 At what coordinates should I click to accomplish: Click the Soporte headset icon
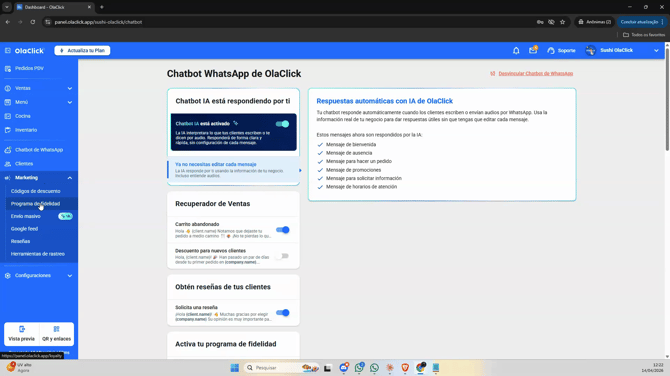[x=551, y=50]
